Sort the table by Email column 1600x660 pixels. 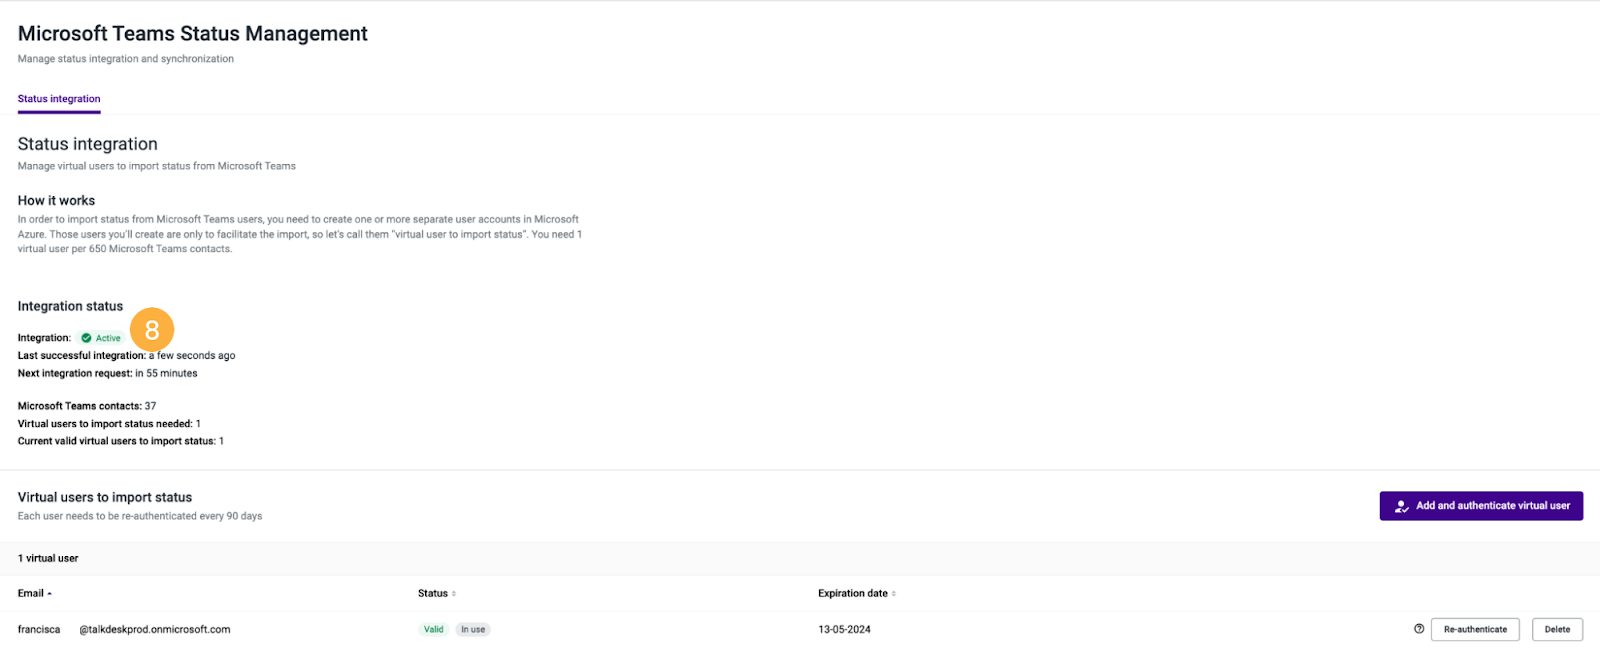point(35,594)
